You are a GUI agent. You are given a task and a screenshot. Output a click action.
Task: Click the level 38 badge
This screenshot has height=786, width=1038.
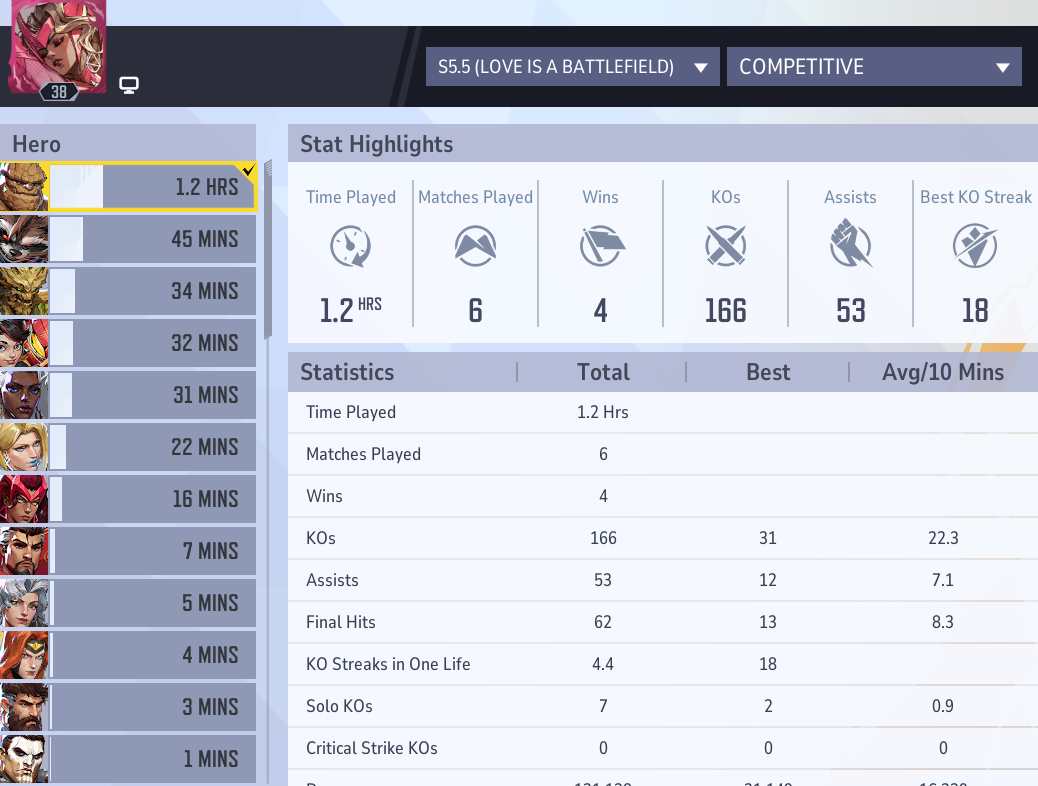coord(59,92)
